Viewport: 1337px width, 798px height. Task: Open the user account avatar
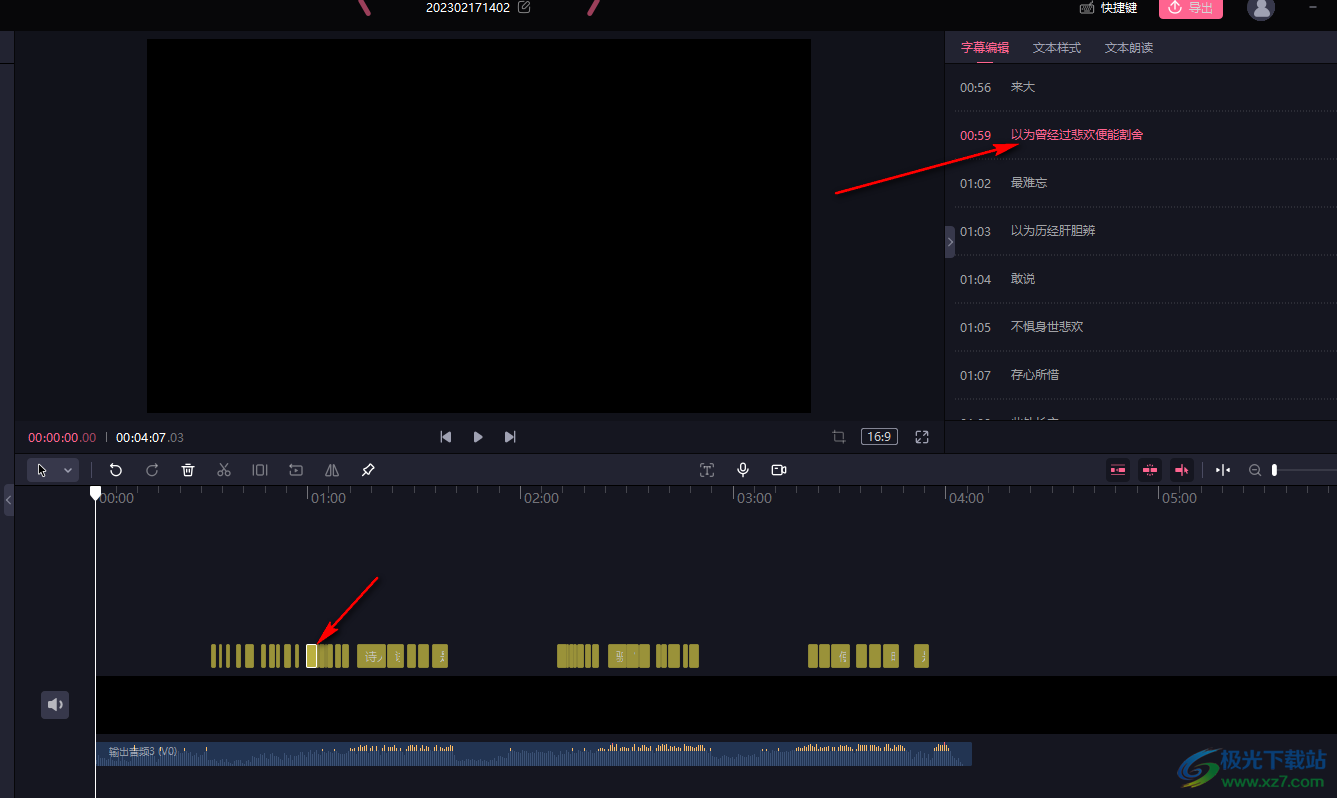point(1262,8)
